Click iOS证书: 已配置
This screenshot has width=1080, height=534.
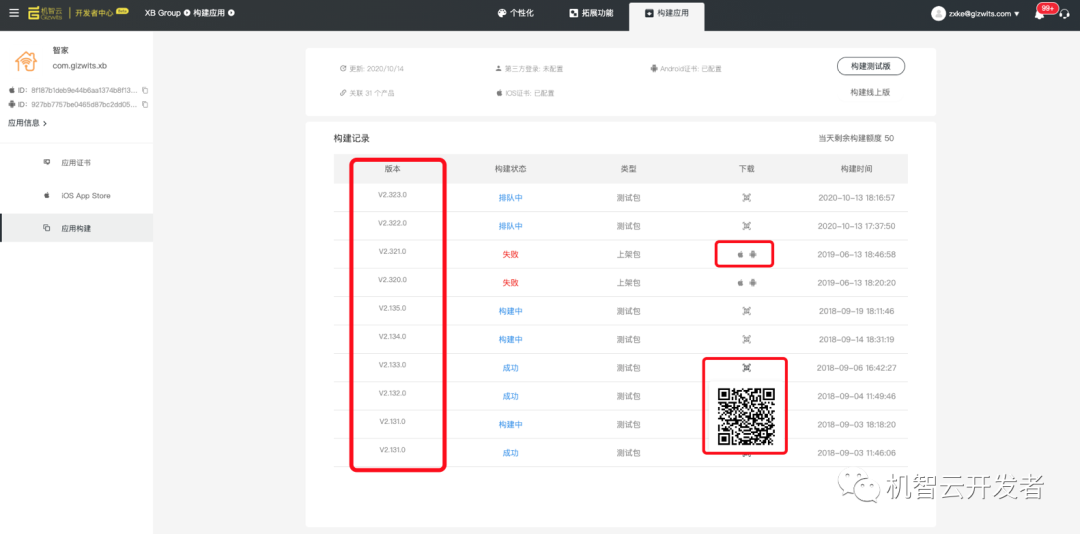pos(524,92)
